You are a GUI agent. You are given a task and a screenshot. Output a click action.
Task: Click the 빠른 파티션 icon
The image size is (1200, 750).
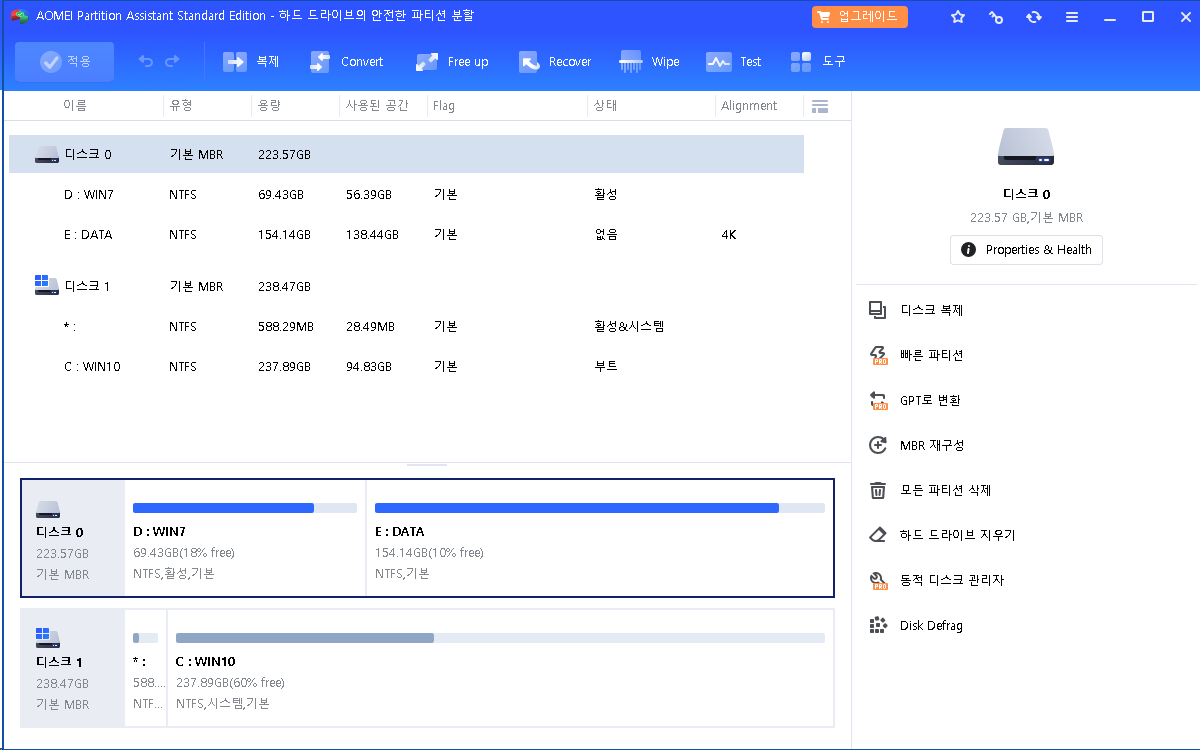pyautogui.click(x=878, y=355)
